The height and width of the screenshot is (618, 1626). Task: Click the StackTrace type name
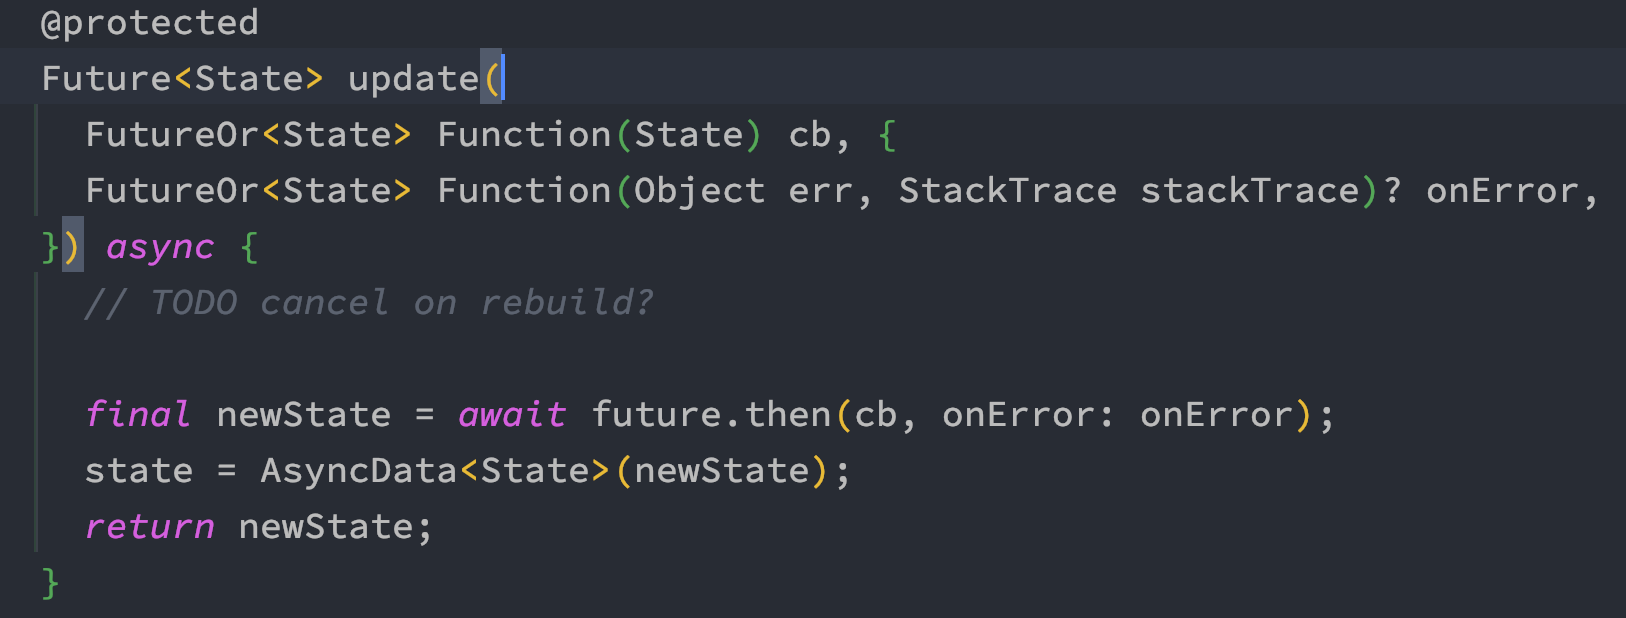point(1007,191)
